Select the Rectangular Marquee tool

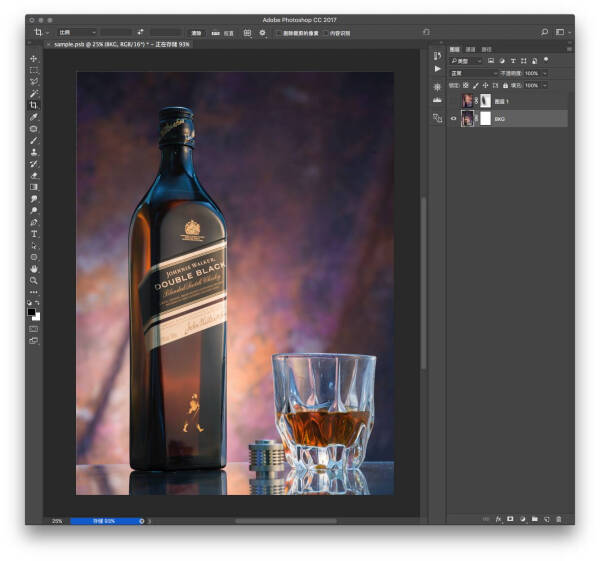point(34,70)
